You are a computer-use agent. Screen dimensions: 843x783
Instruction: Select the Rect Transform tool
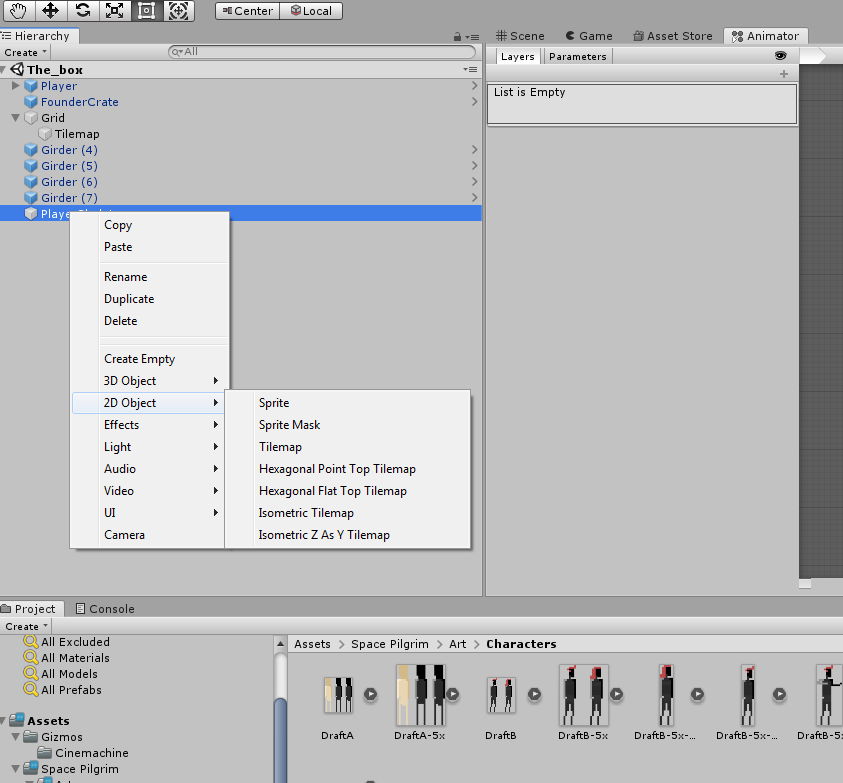pos(146,11)
